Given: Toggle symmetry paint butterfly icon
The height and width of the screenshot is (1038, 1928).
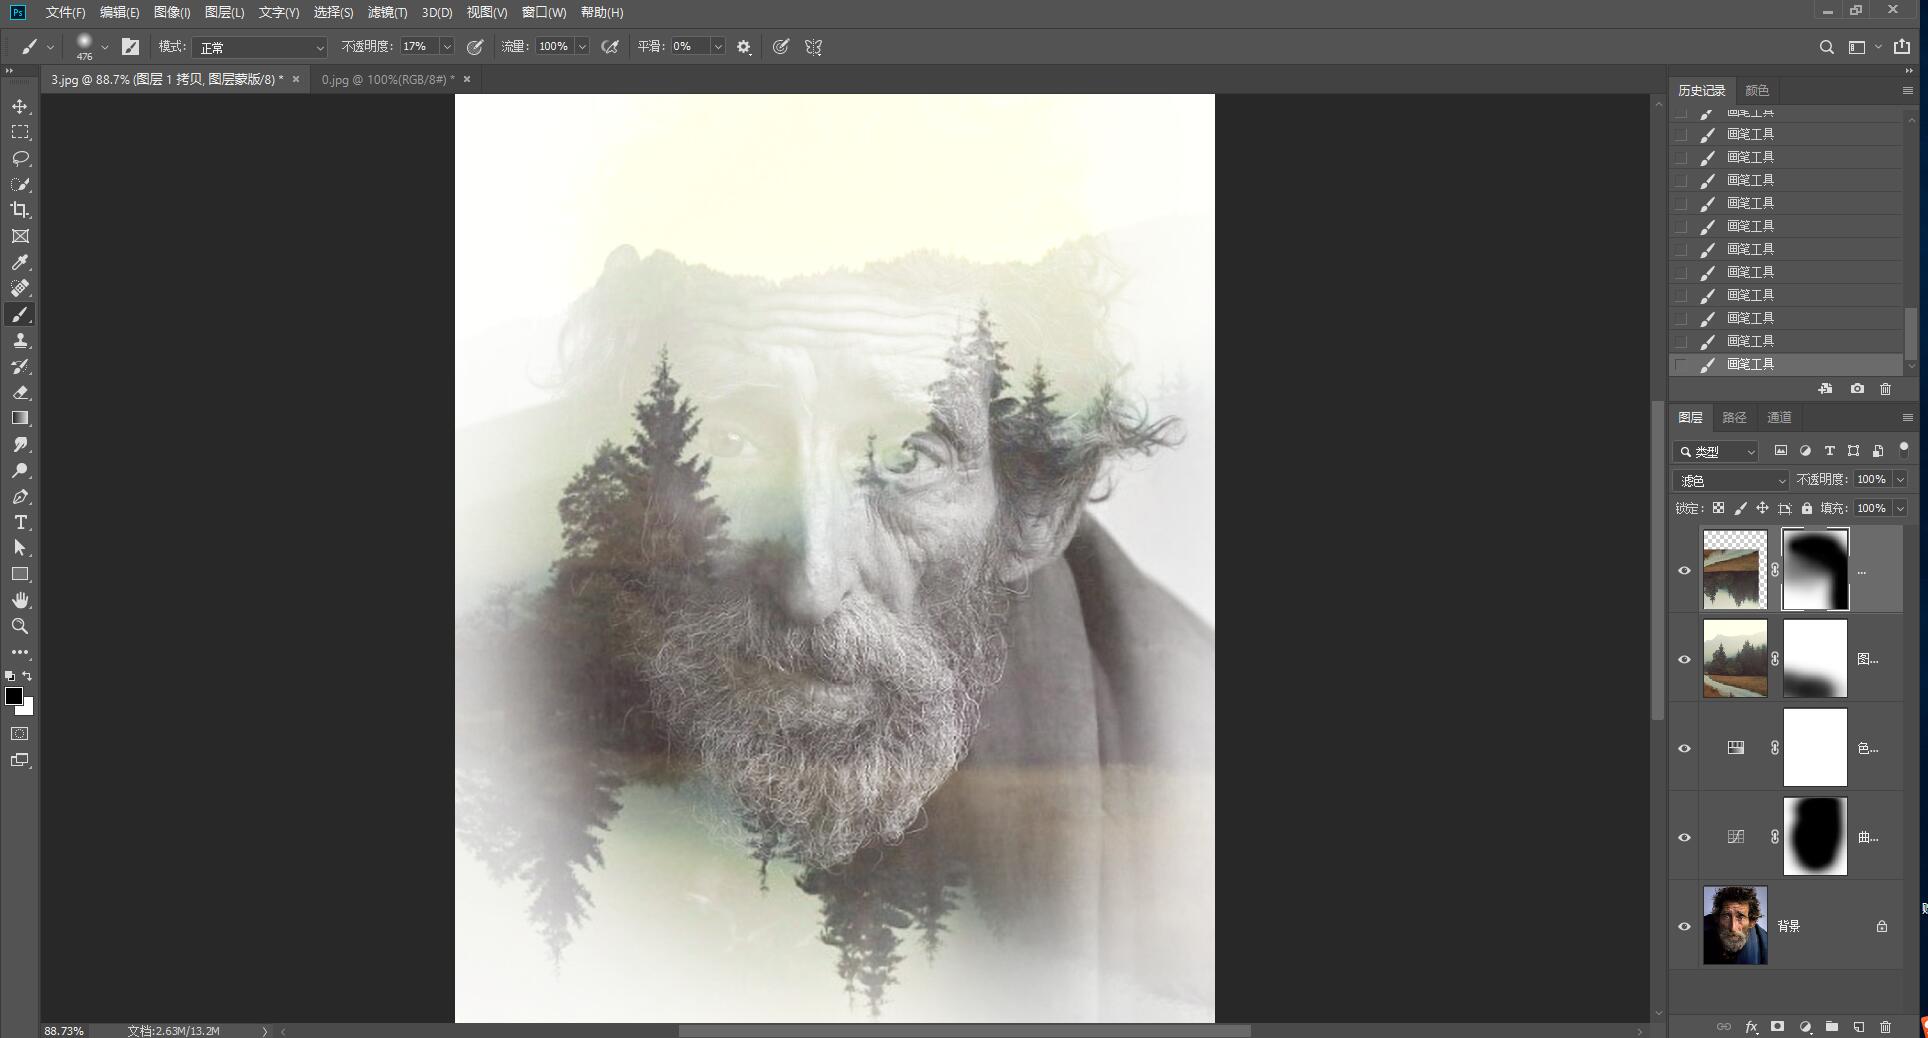Looking at the screenshot, I should coord(814,47).
